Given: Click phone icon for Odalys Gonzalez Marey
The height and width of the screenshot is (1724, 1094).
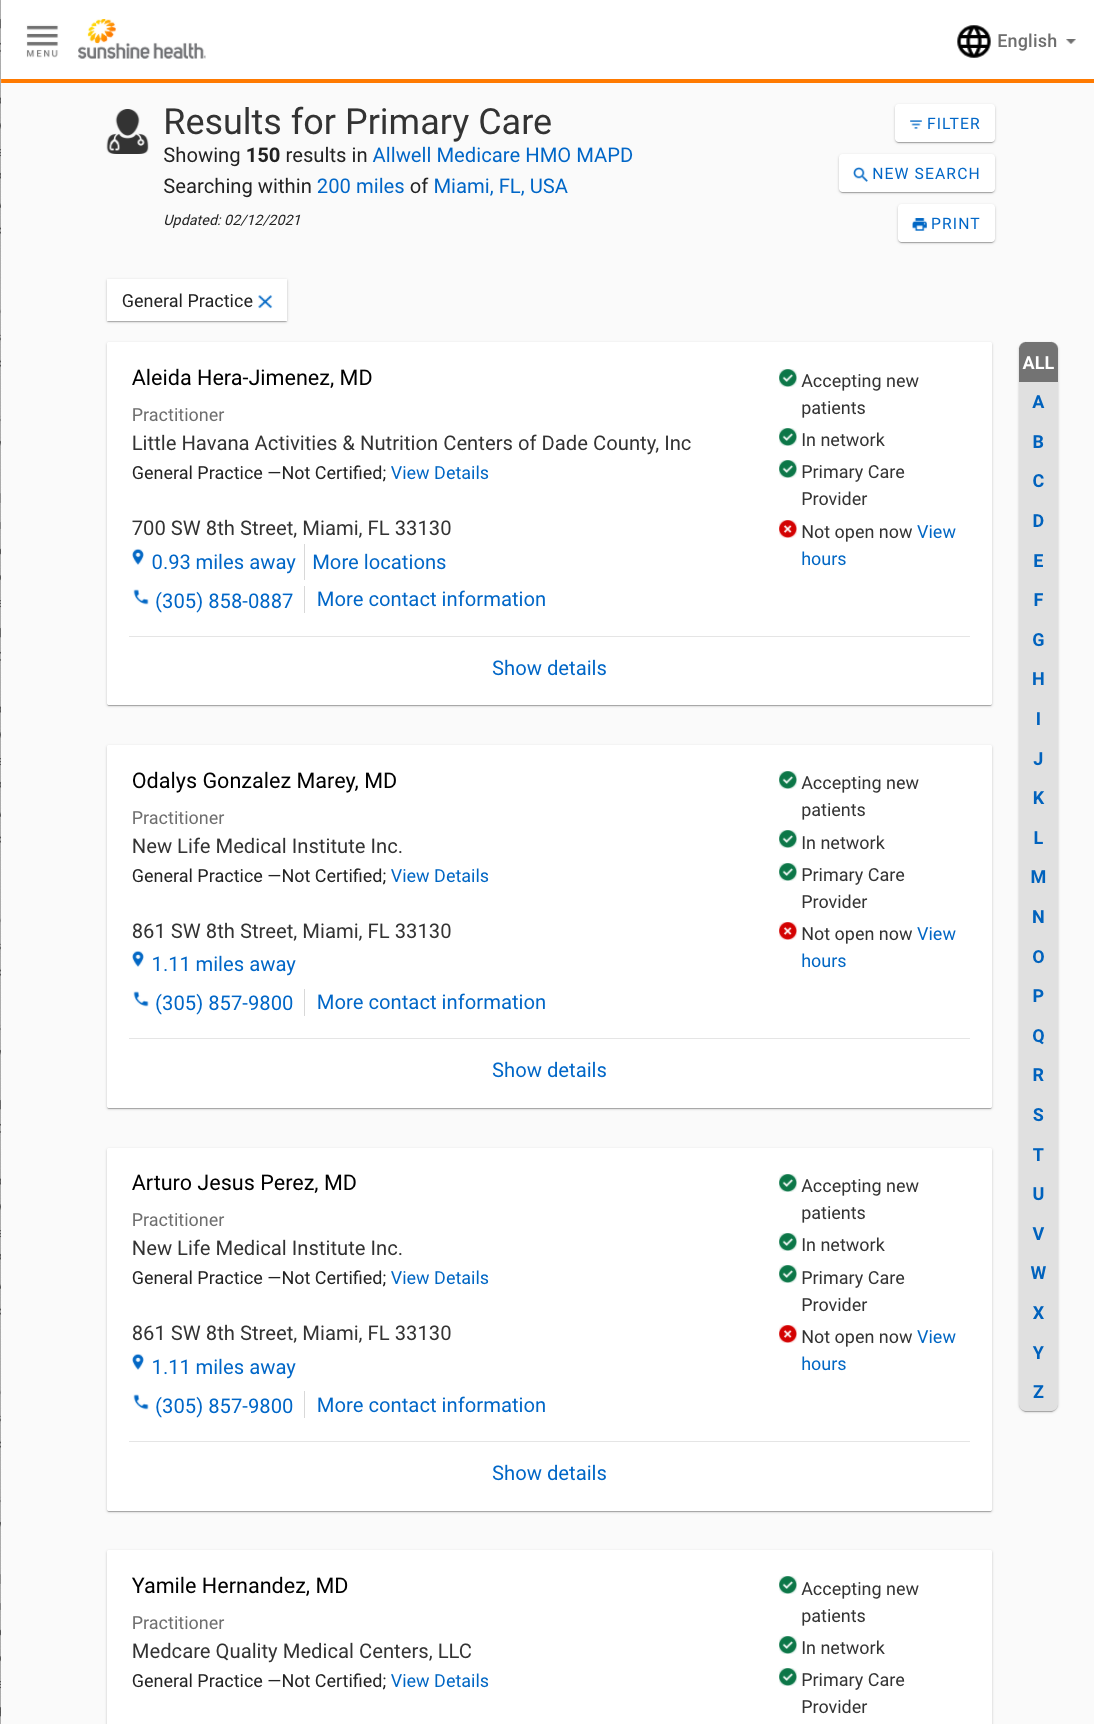Looking at the screenshot, I should (x=141, y=1000).
